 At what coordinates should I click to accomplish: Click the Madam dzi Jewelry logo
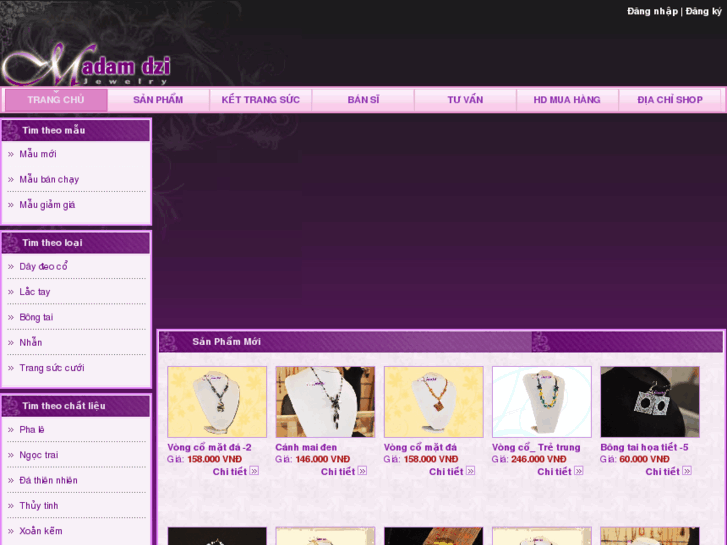tap(87, 64)
